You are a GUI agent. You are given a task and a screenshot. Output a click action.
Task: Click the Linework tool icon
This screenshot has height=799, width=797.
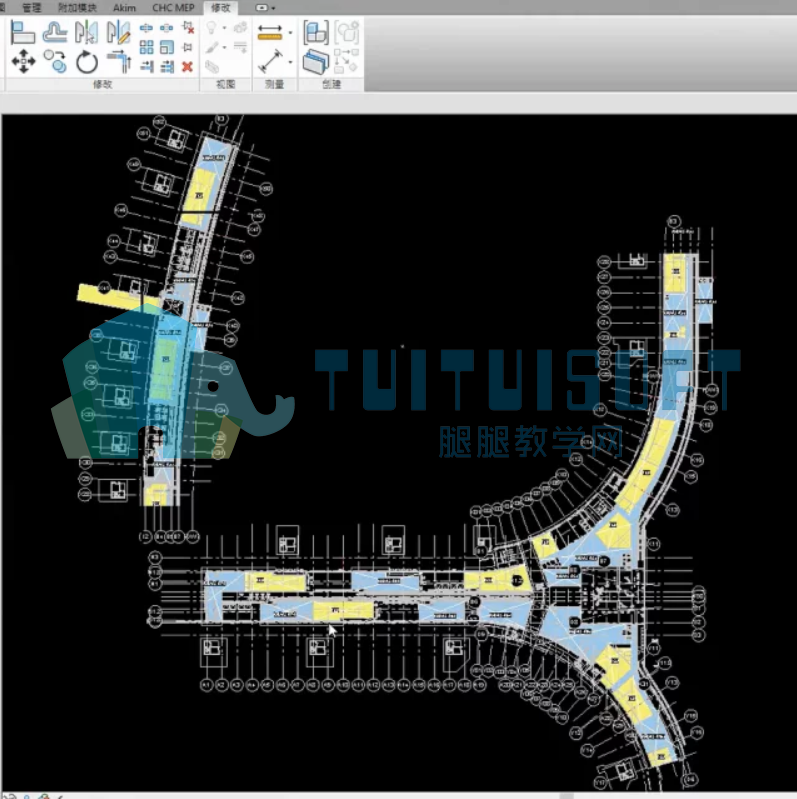tap(240, 47)
